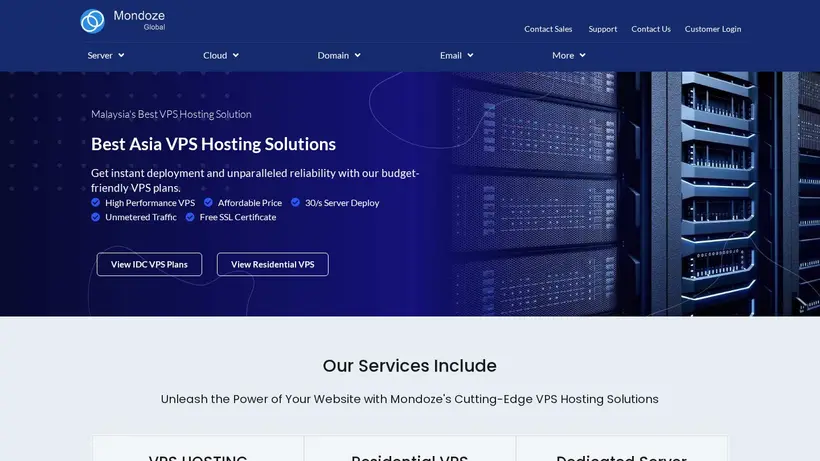The image size is (820, 461).
Task: Click the server rack hero image
Action: point(635,194)
